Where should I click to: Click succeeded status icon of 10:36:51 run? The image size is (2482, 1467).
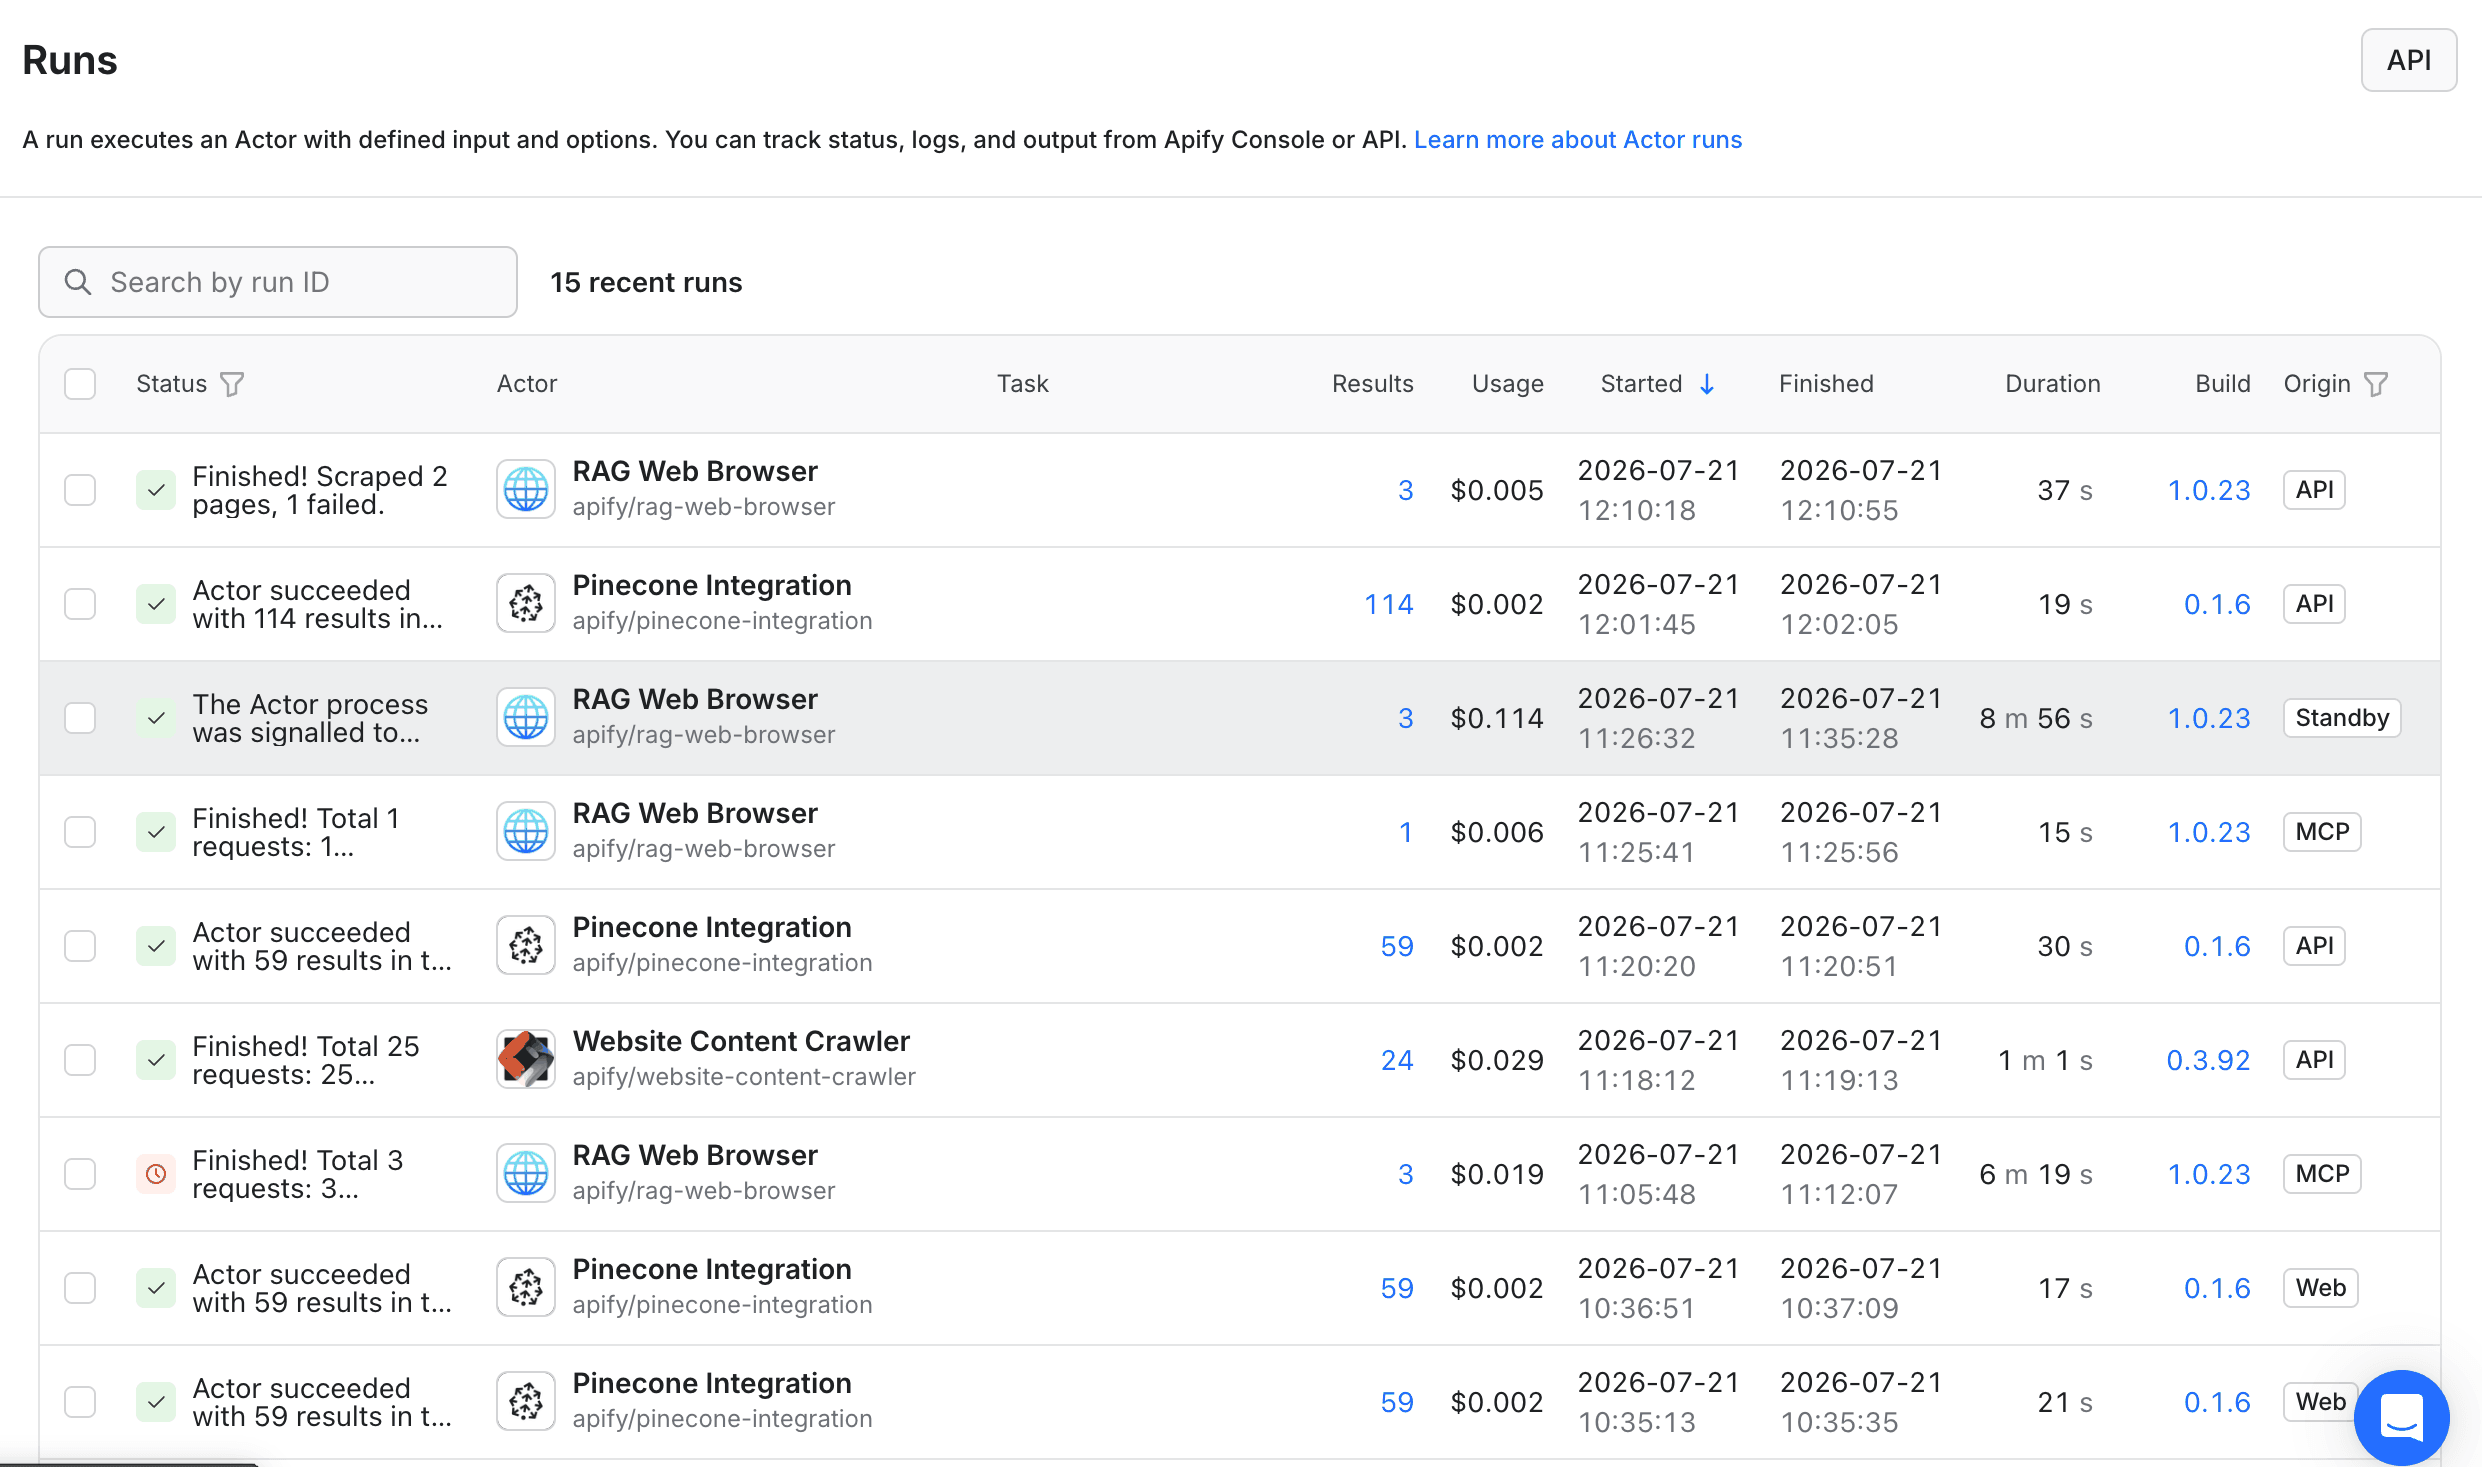(156, 1288)
